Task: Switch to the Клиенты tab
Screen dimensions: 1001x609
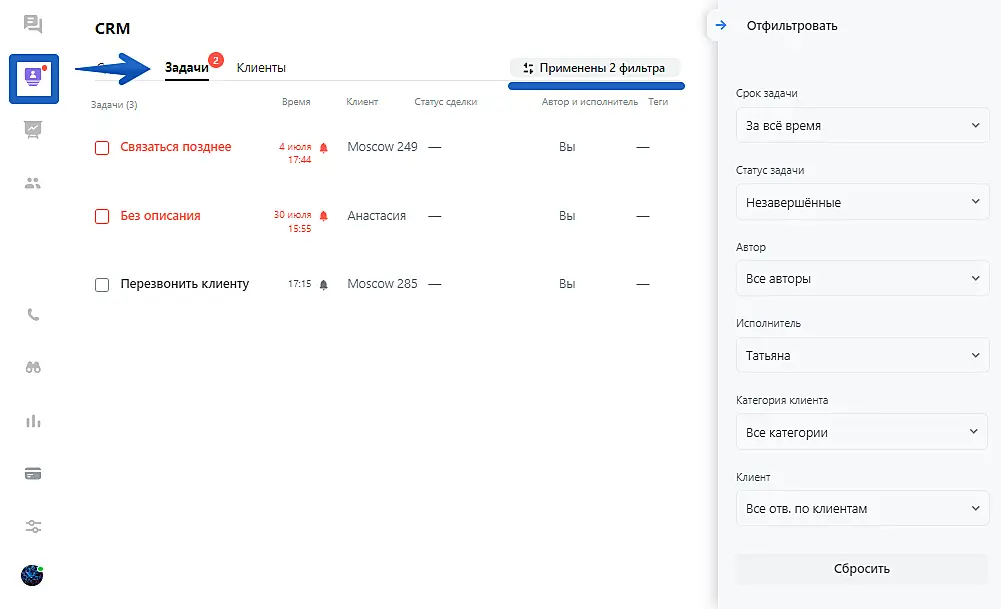Action: (261, 68)
